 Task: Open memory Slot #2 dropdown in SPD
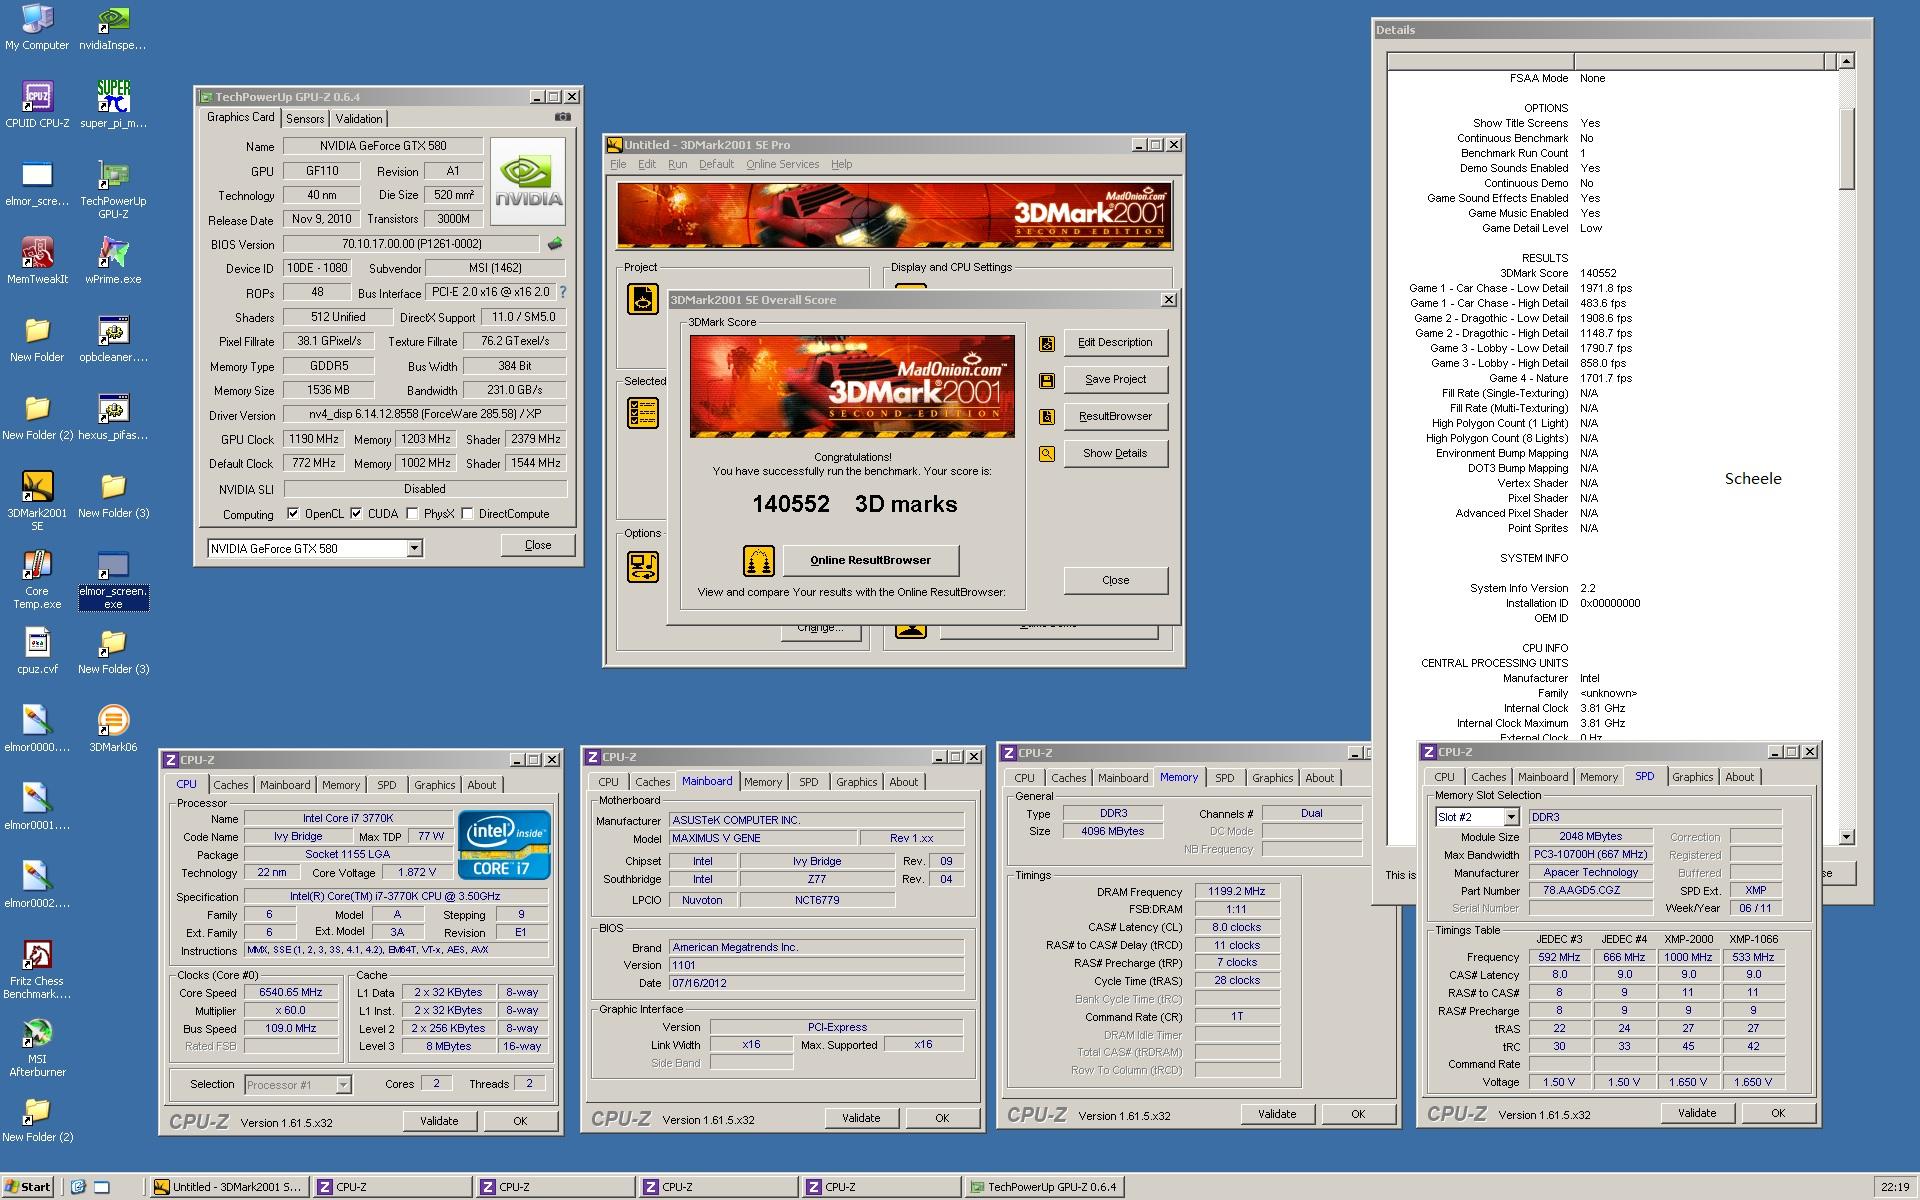(x=1511, y=817)
